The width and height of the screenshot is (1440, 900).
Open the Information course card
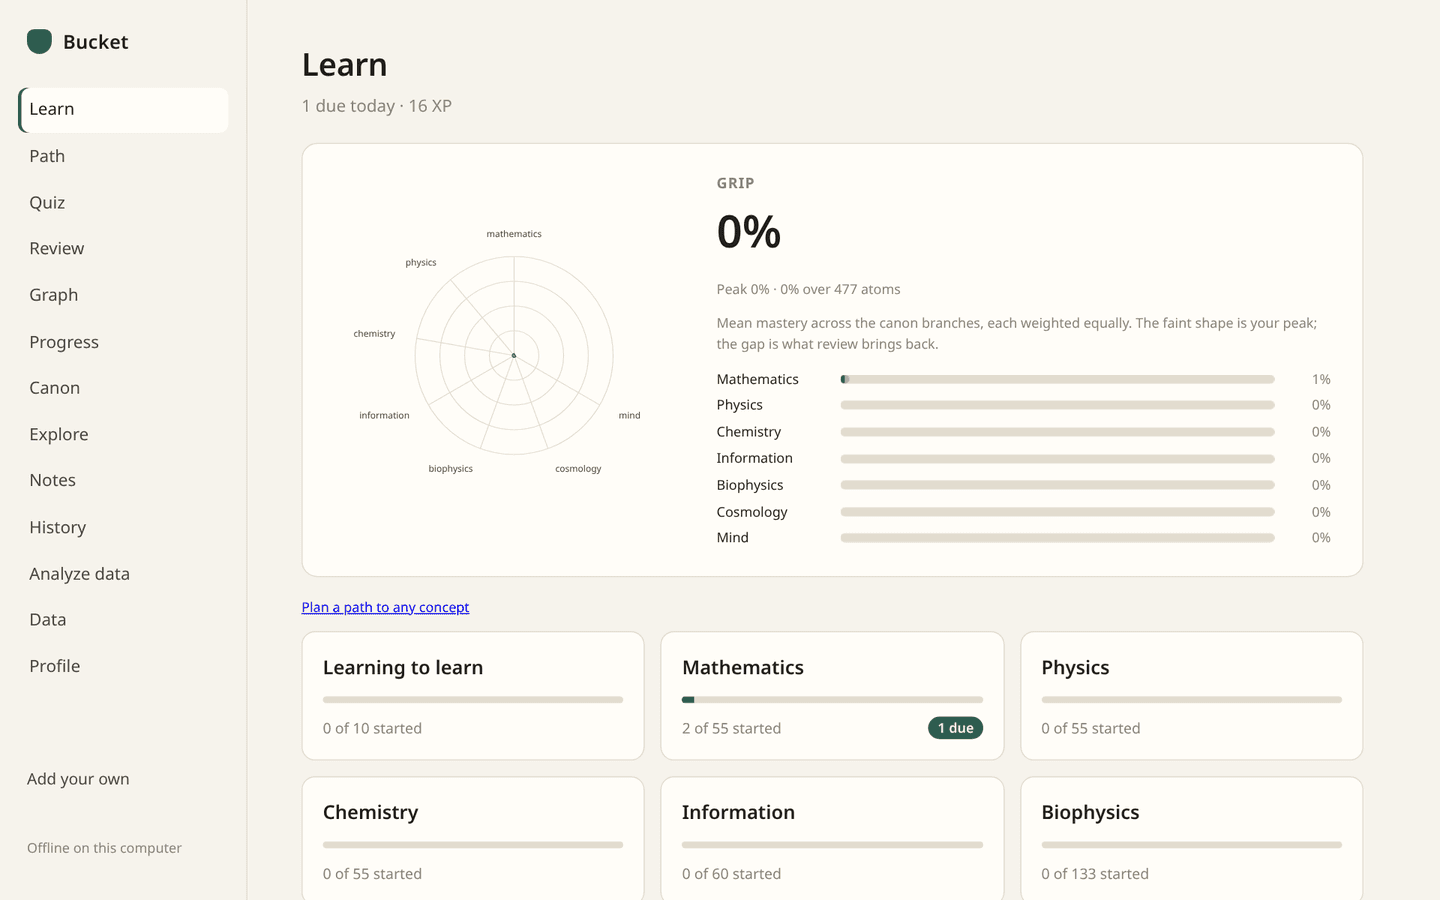pos(832,838)
